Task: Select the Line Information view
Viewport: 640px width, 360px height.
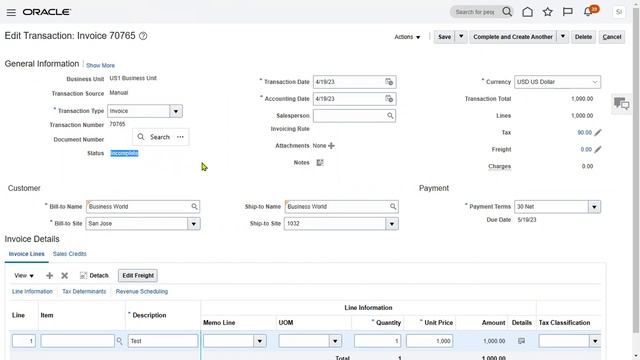Action: tap(32, 291)
